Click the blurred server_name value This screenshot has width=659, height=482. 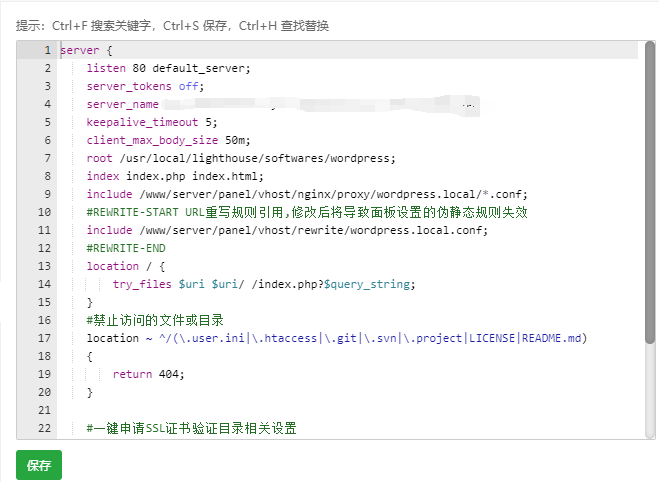pyautogui.click(x=320, y=104)
